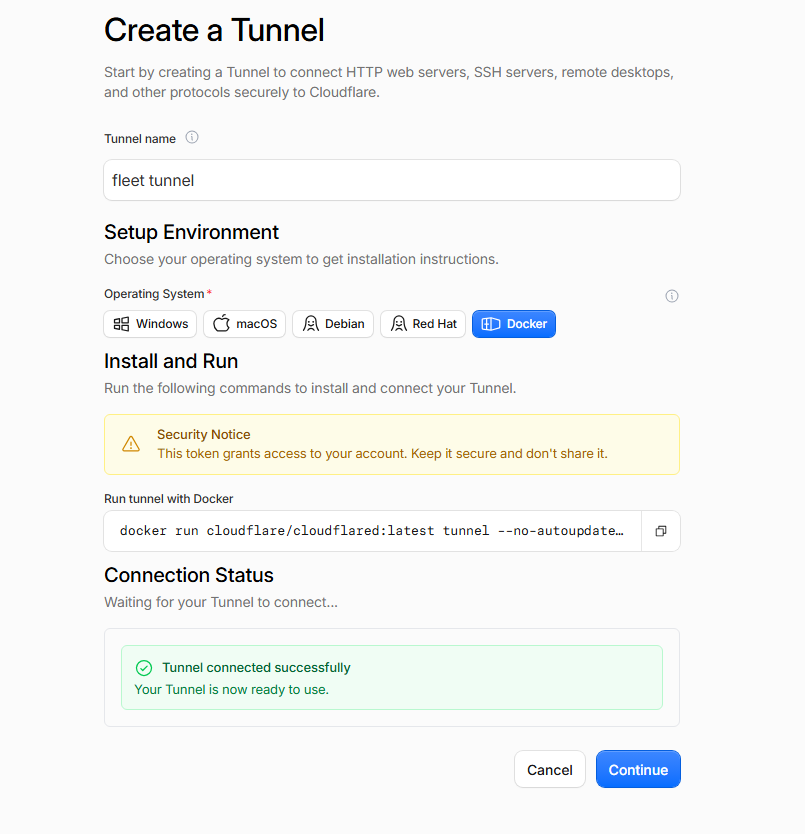This screenshot has width=805, height=834.
Task: Click the 'Tunnel connected successfully' message
Action: 256,668
